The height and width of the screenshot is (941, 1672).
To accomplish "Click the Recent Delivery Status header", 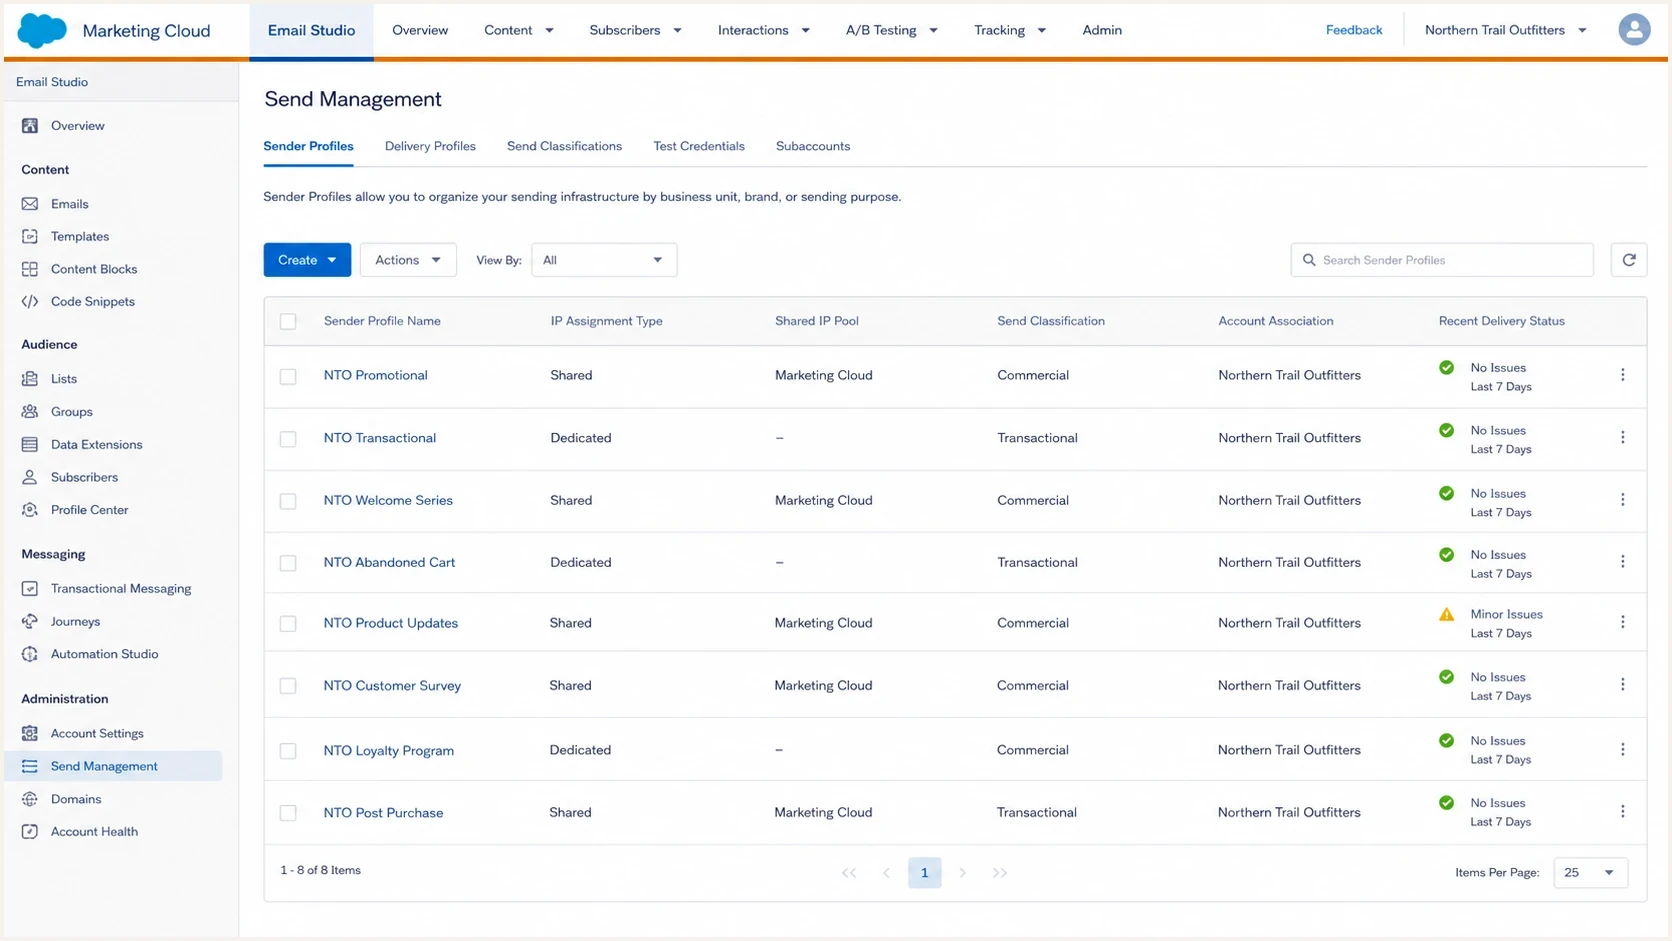I will tap(1501, 321).
